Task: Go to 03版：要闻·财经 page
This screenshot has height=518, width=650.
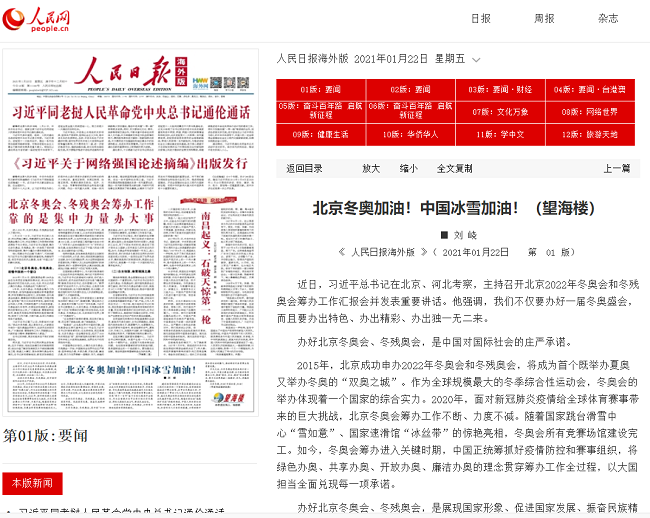Action: click(500, 90)
